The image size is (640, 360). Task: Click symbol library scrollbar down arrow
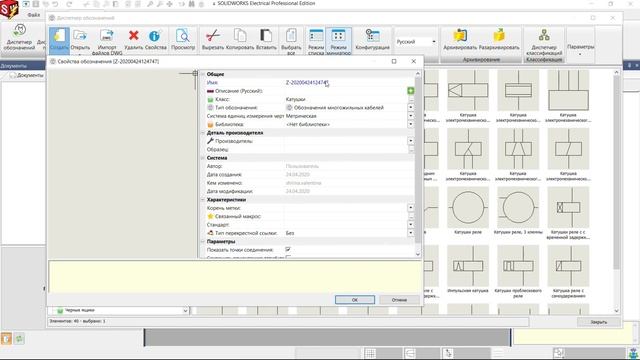pos(616,311)
